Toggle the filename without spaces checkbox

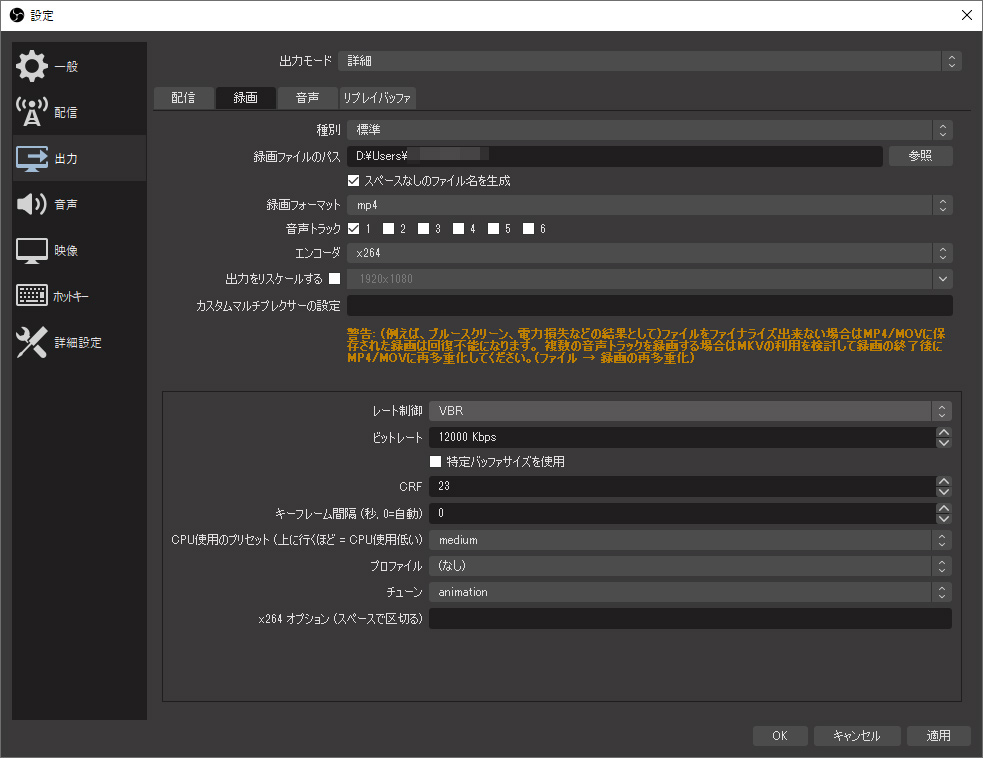353,181
